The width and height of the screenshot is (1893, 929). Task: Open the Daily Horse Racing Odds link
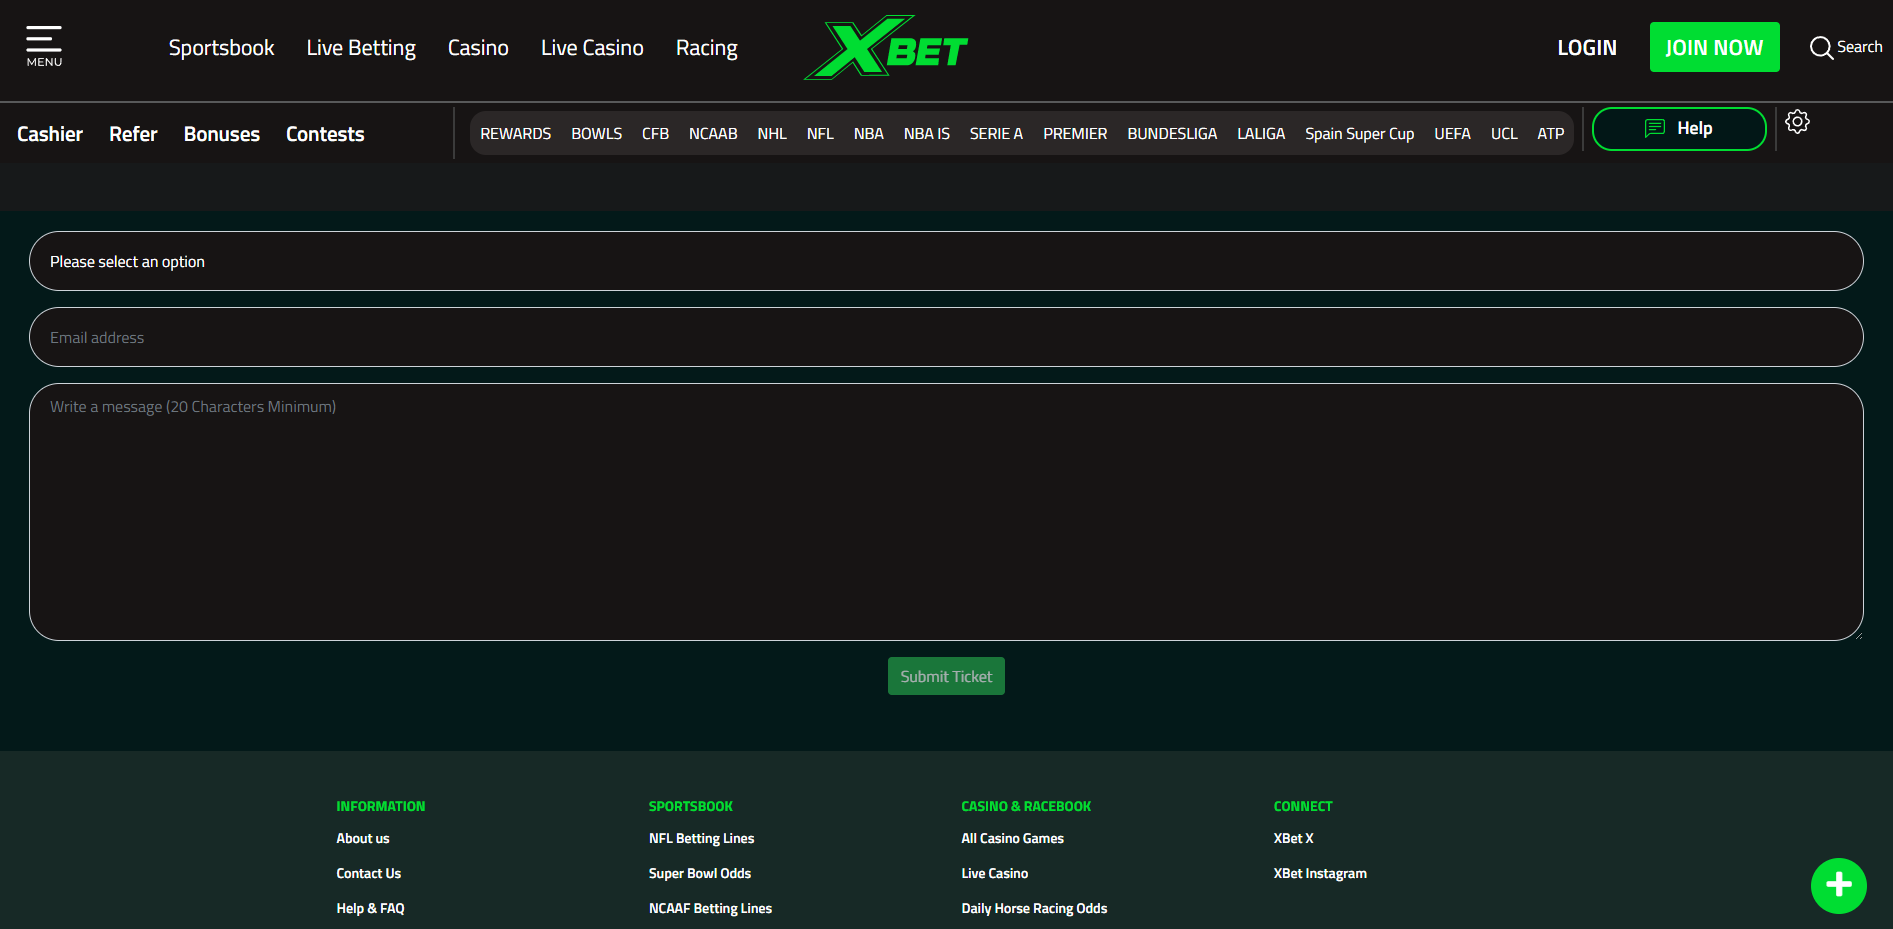pos(1034,908)
